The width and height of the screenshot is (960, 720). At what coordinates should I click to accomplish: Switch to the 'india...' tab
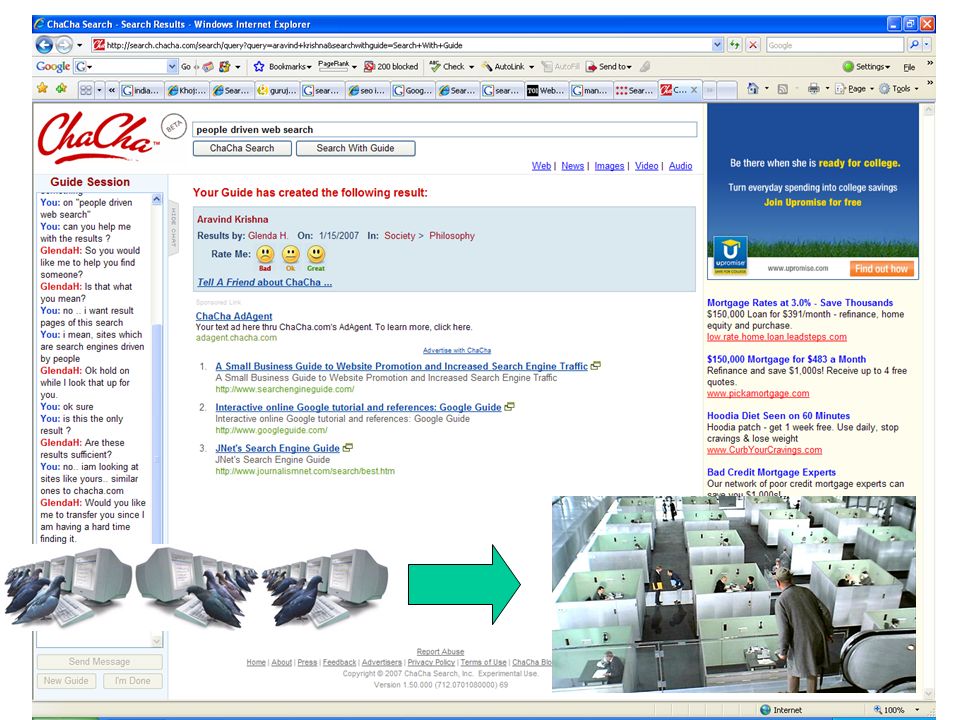[x=141, y=90]
